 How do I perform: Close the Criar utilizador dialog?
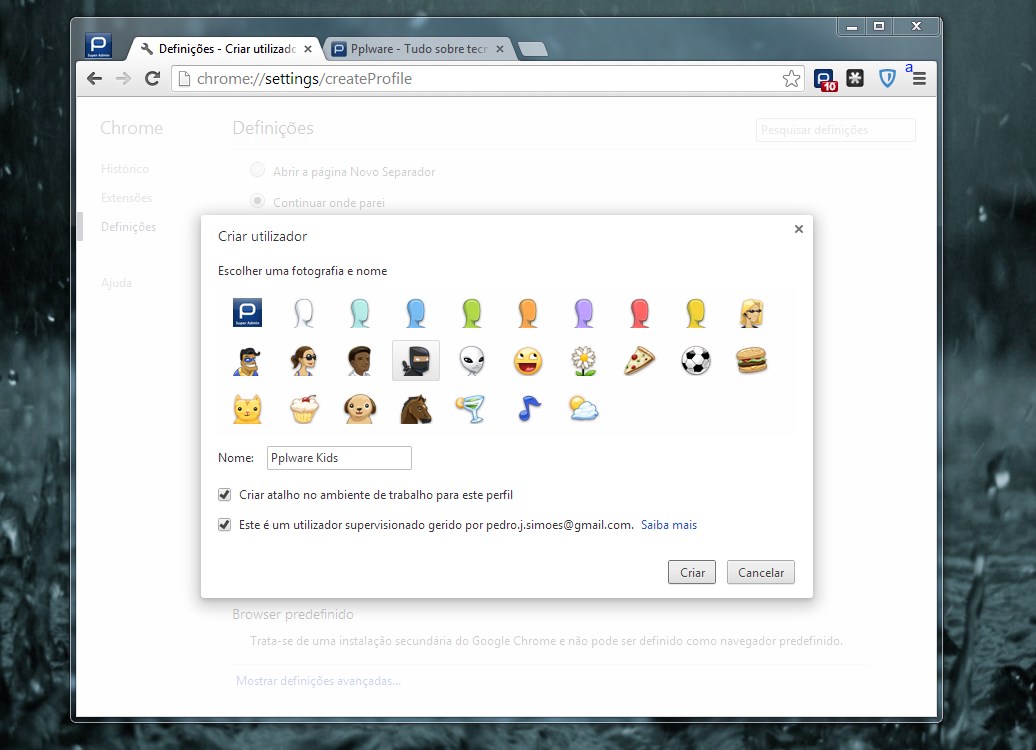798,229
